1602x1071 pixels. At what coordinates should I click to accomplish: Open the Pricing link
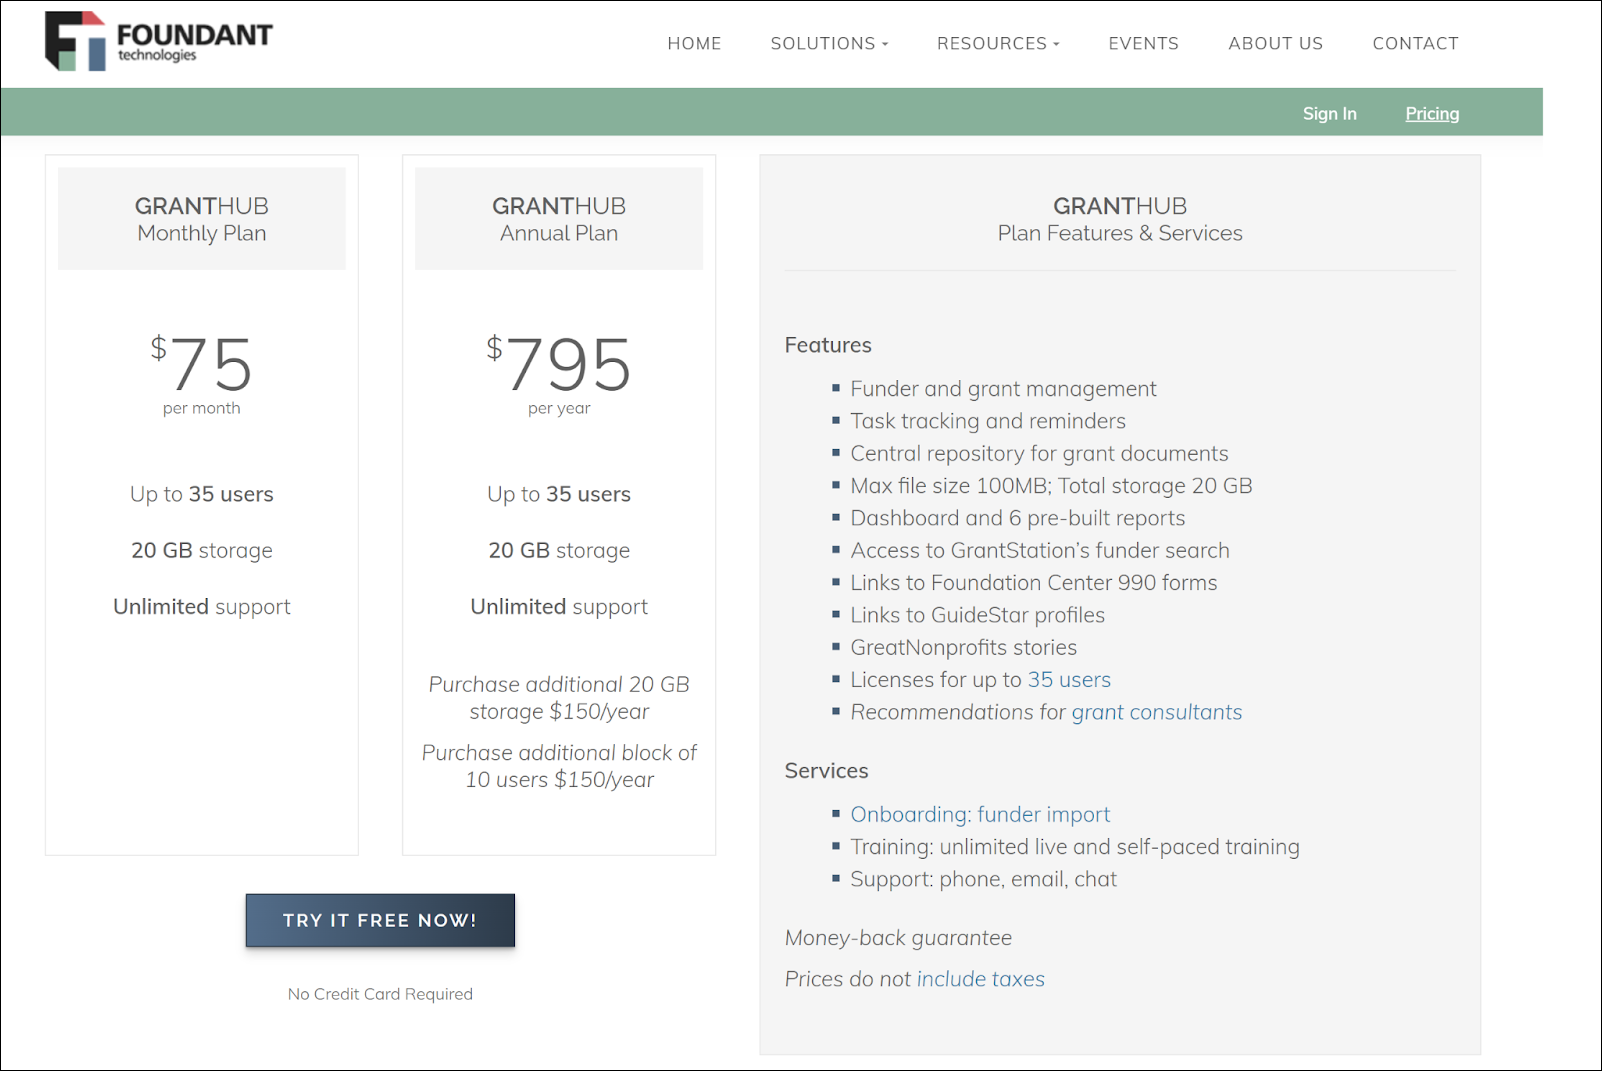pos(1432,114)
